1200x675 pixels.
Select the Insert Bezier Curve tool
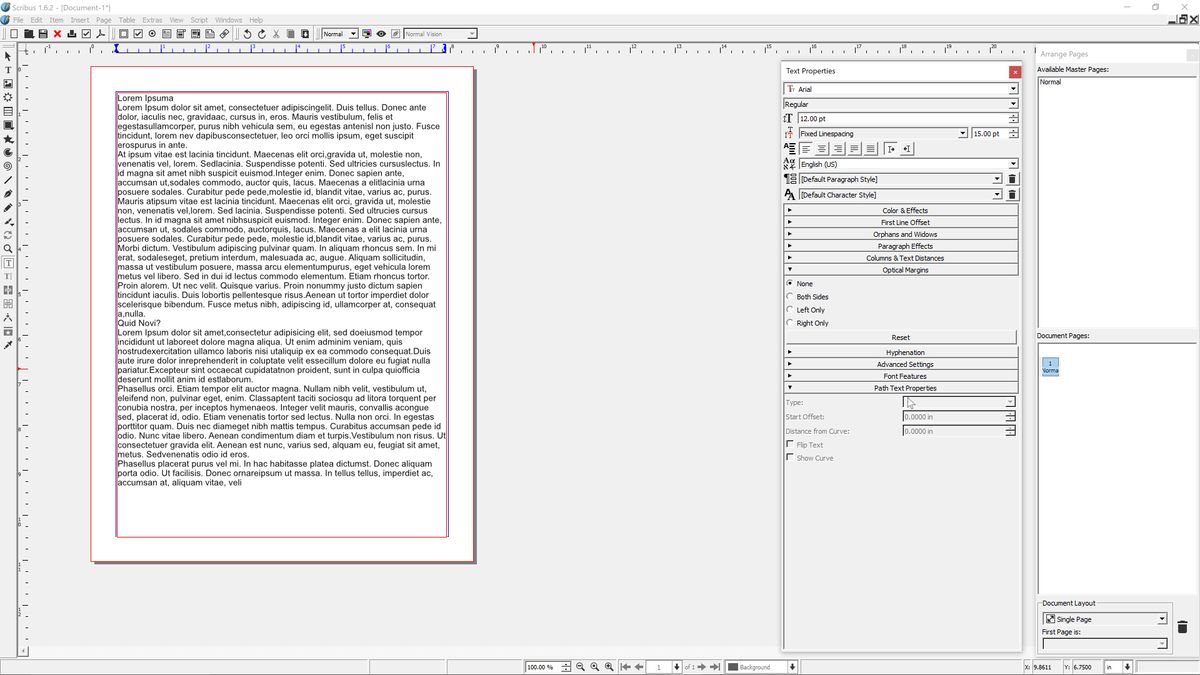point(8,194)
